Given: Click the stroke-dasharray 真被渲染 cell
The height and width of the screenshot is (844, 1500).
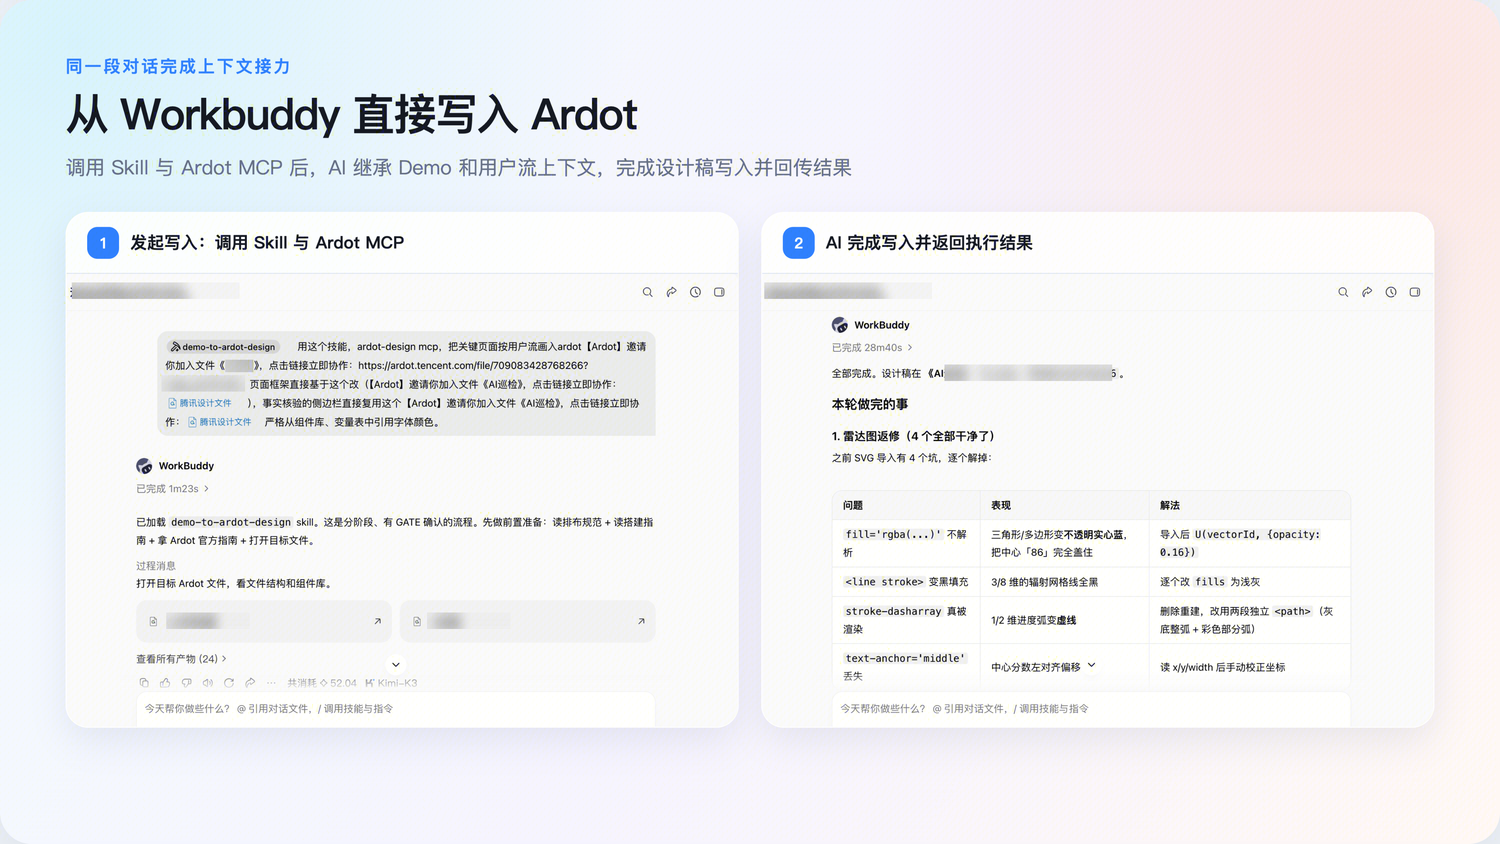Looking at the screenshot, I should [x=905, y=620].
